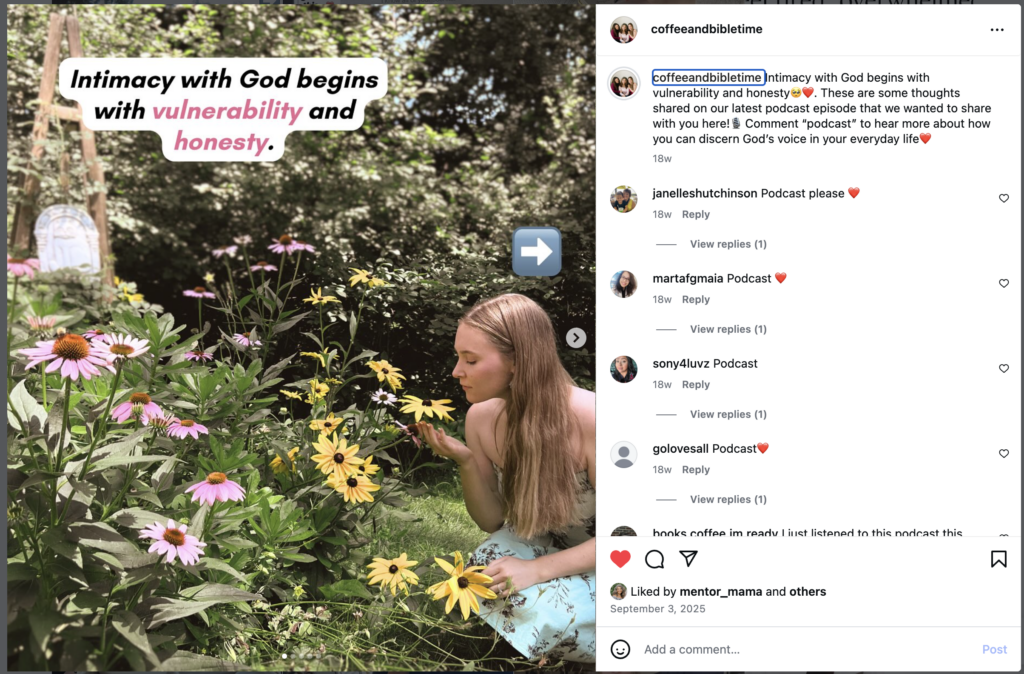Expand replies under janelleshutchinson's comment
Viewport: 1024px width, 674px height.
tap(728, 243)
